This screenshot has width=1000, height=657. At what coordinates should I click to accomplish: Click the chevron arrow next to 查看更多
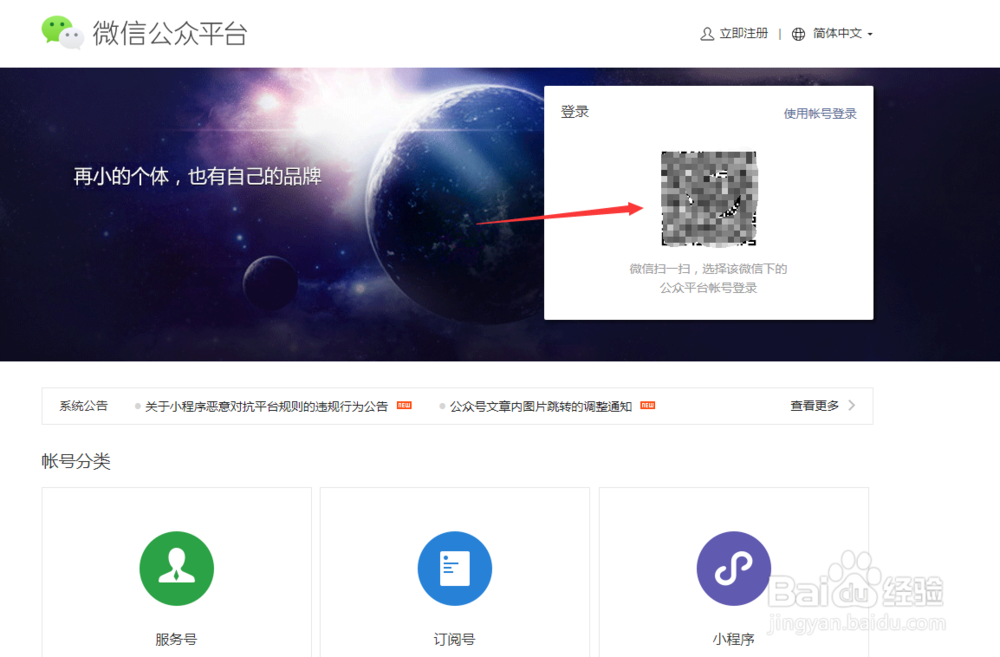(x=851, y=406)
